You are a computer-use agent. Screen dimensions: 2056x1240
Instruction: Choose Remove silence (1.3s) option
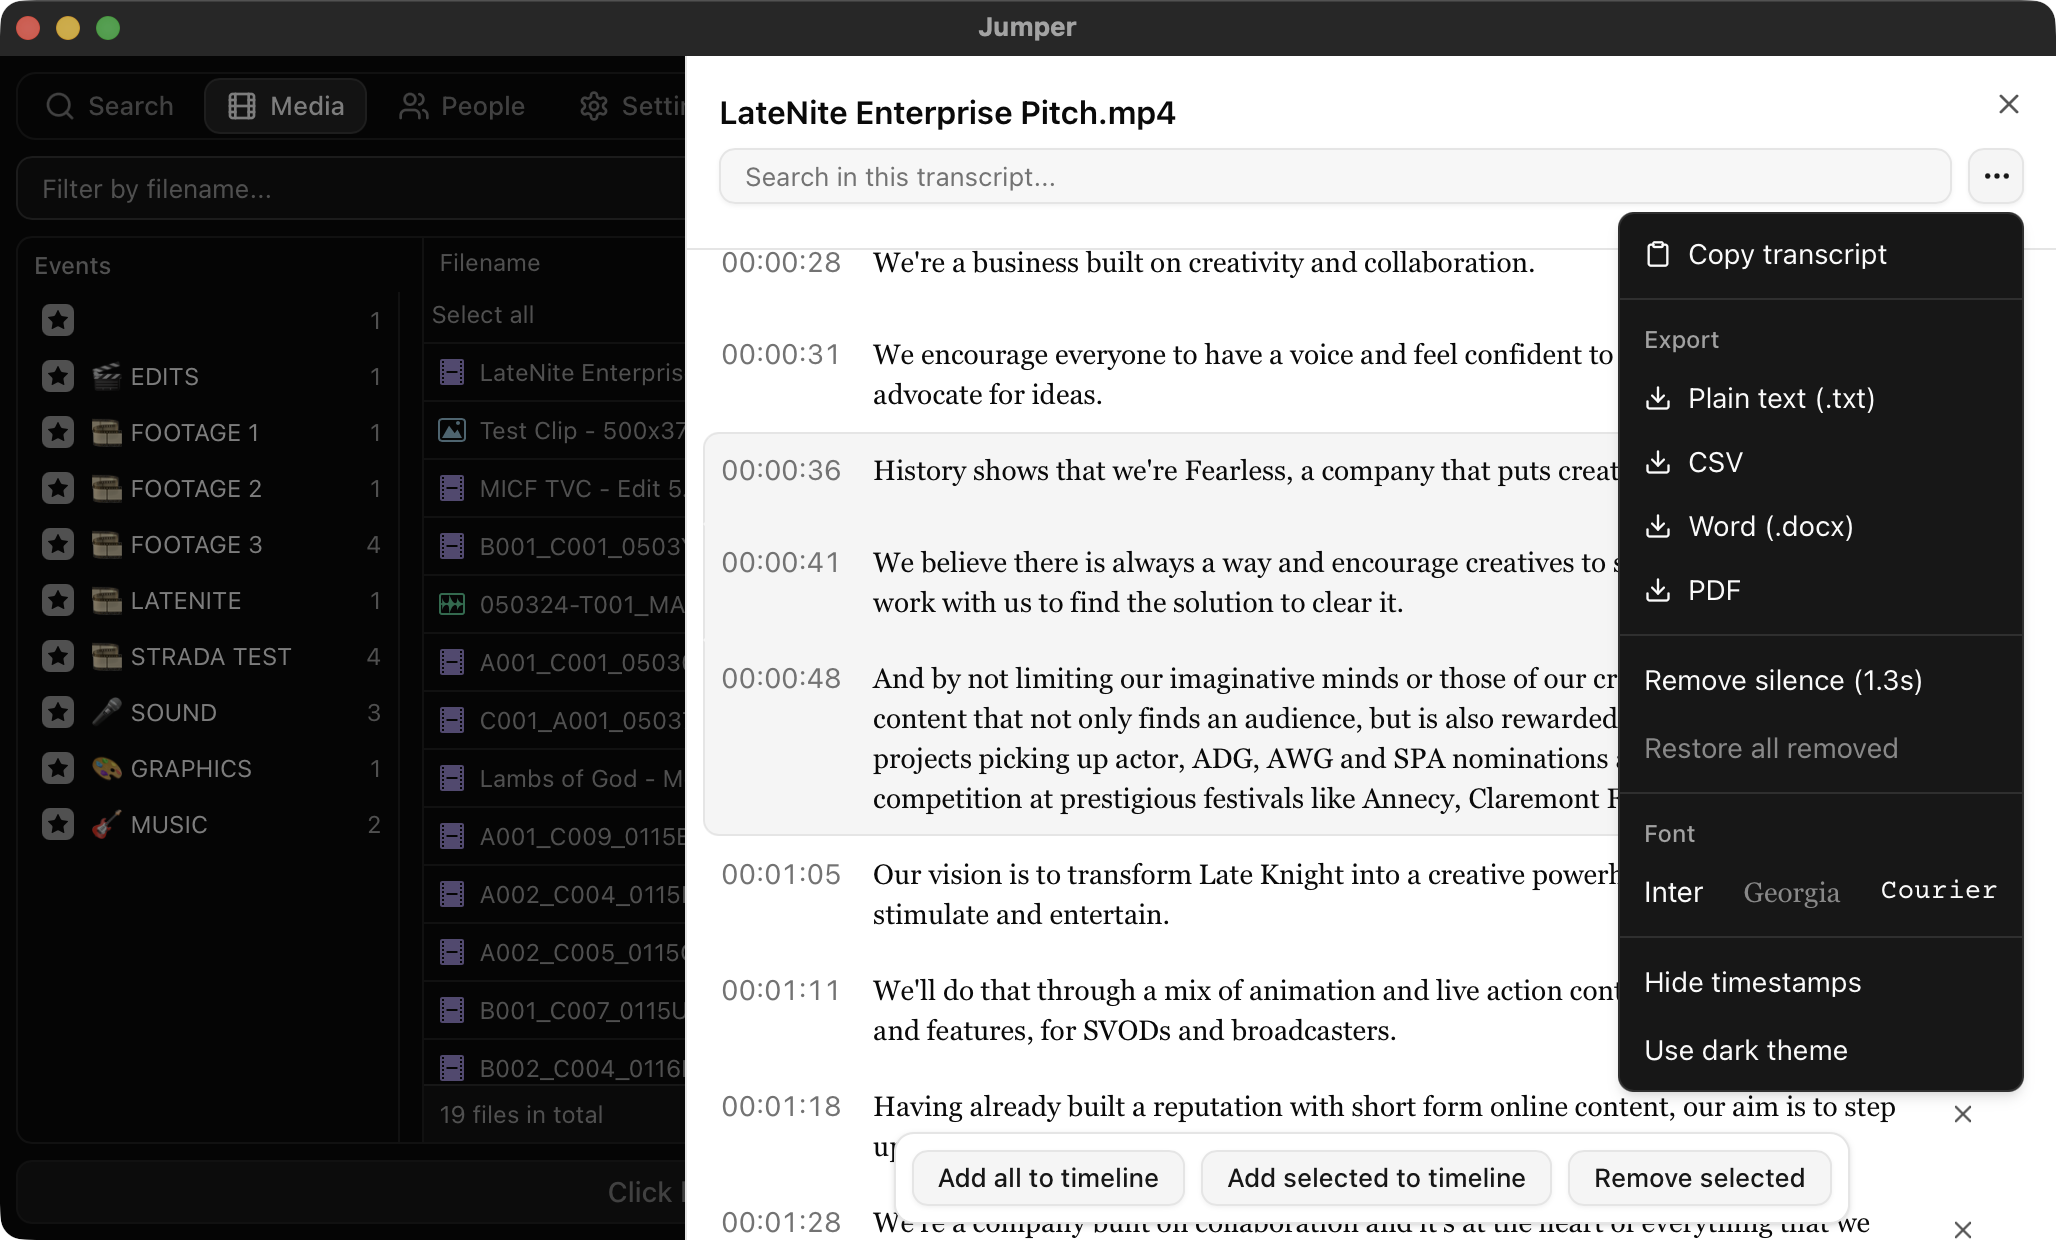pyautogui.click(x=1782, y=680)
